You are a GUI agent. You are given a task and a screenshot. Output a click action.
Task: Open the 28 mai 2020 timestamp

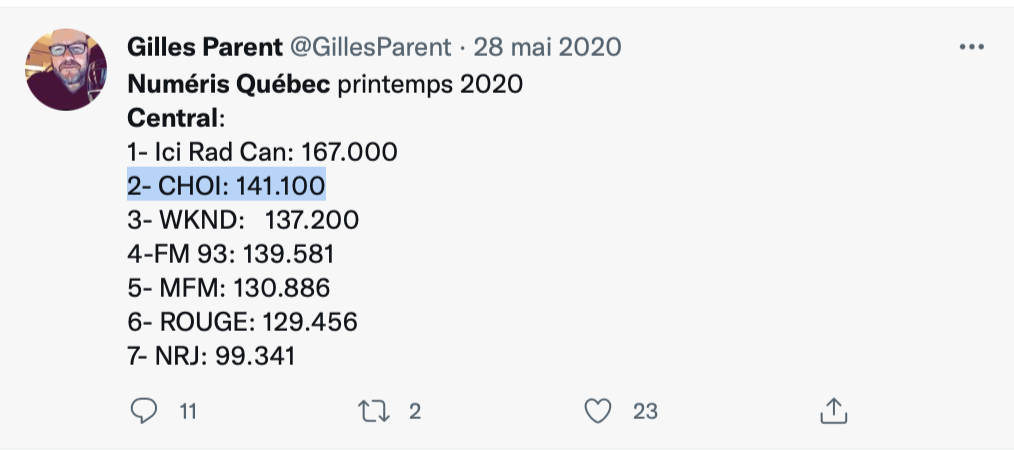547,47
